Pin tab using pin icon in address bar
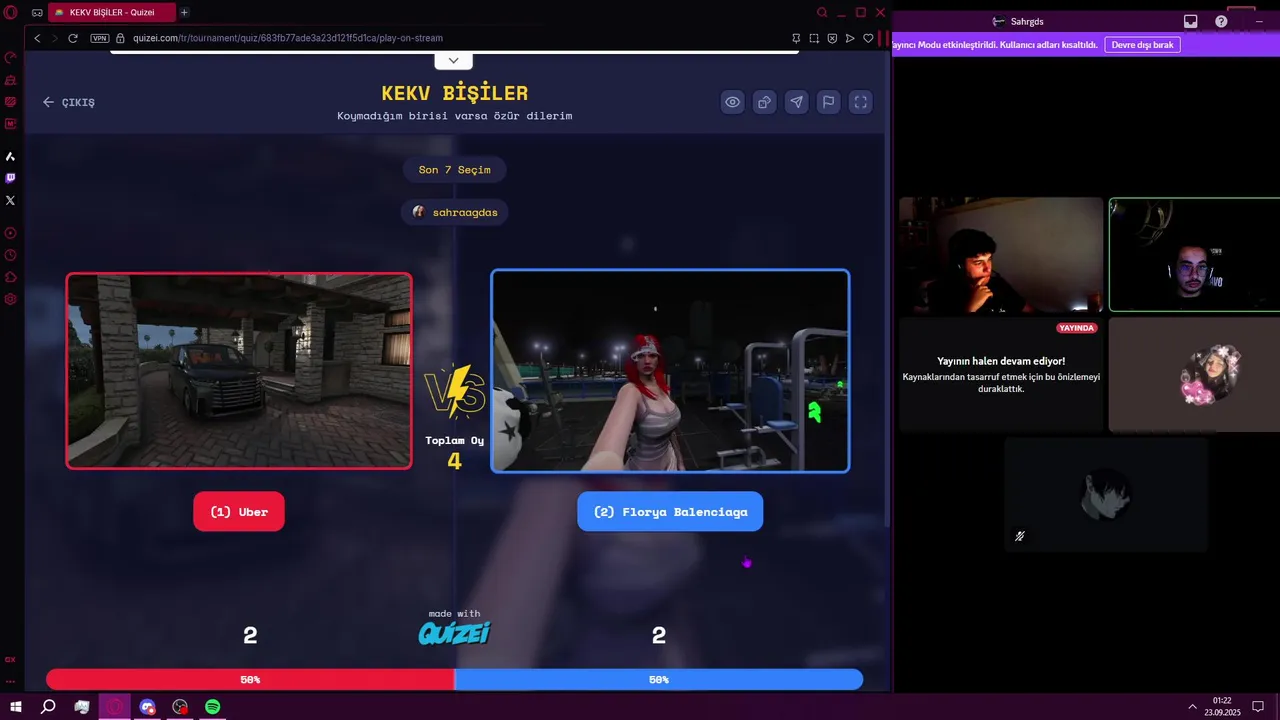This screenshot has width=1280, height=720. [796, 38]
